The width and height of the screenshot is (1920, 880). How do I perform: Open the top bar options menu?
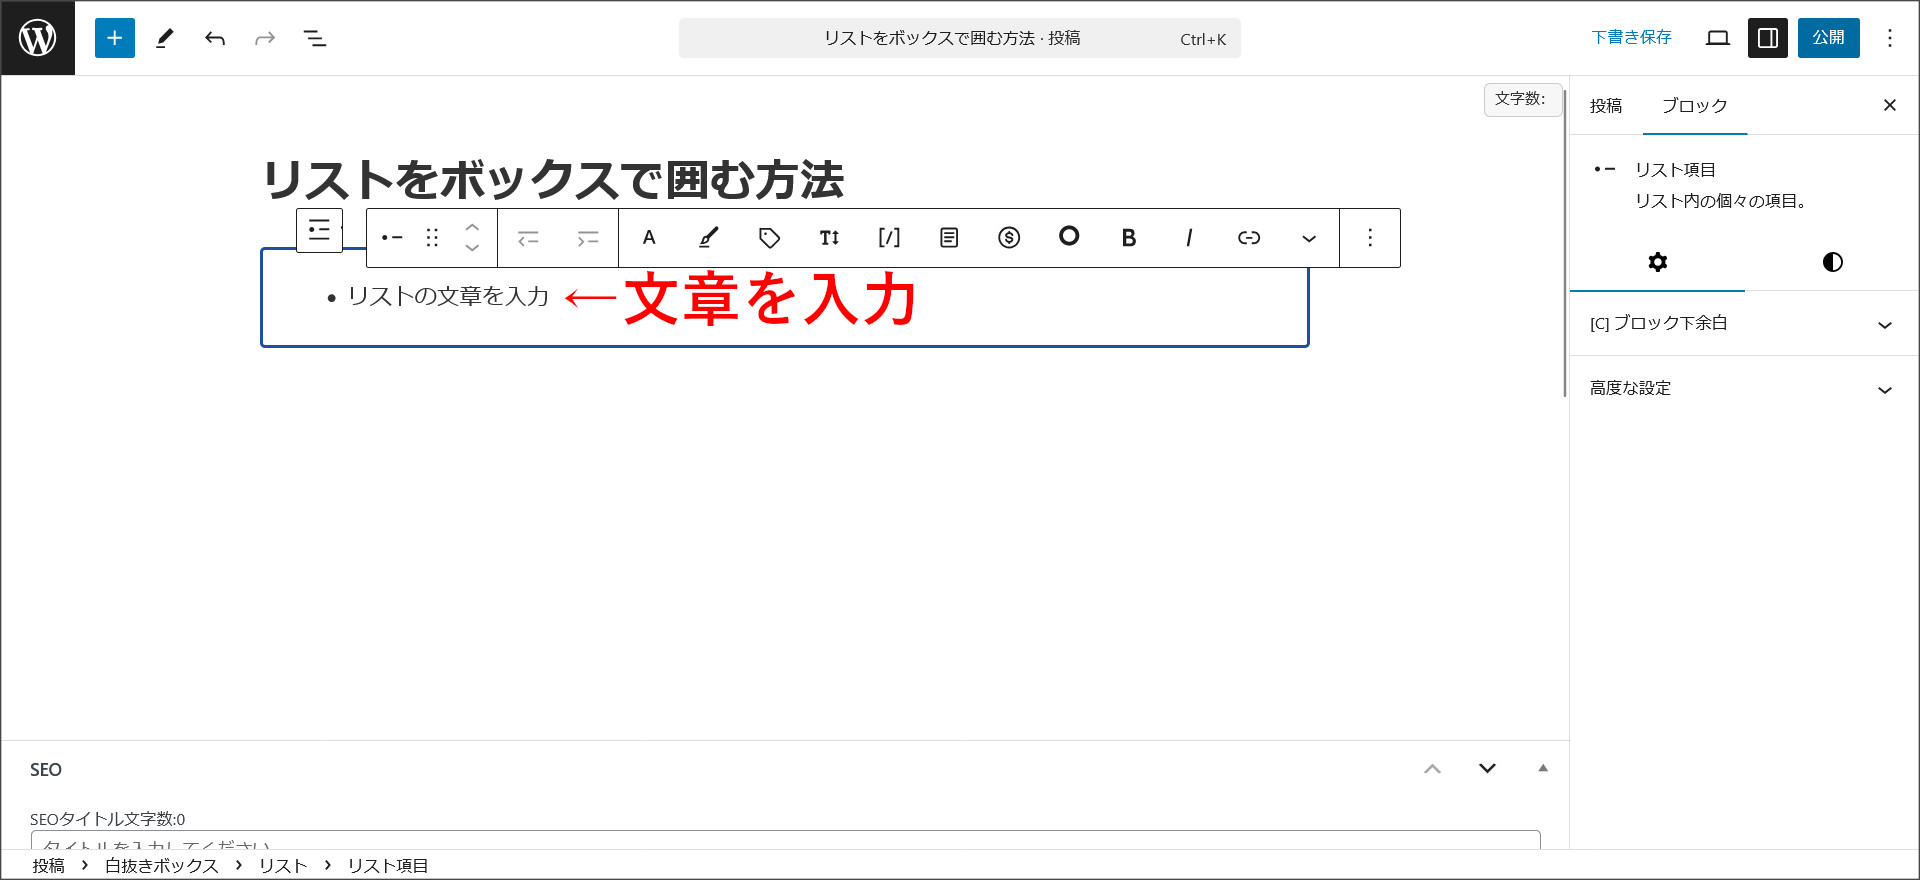pyautogui.click(x=1890, y=38)
